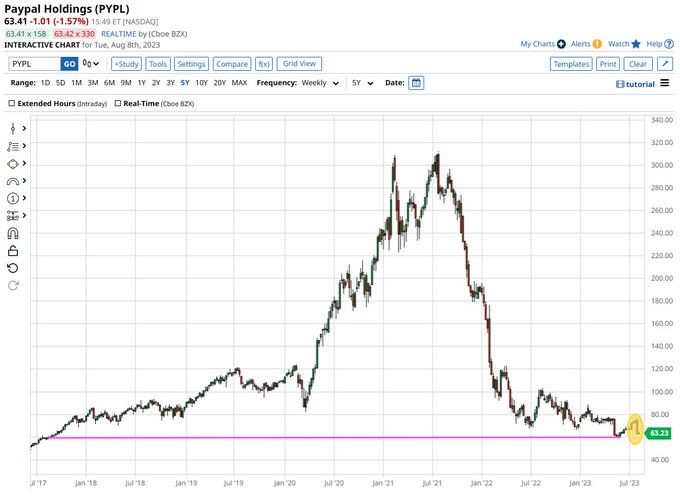
Task: Open the chart type candlestick selector
Action: [91, 64]
